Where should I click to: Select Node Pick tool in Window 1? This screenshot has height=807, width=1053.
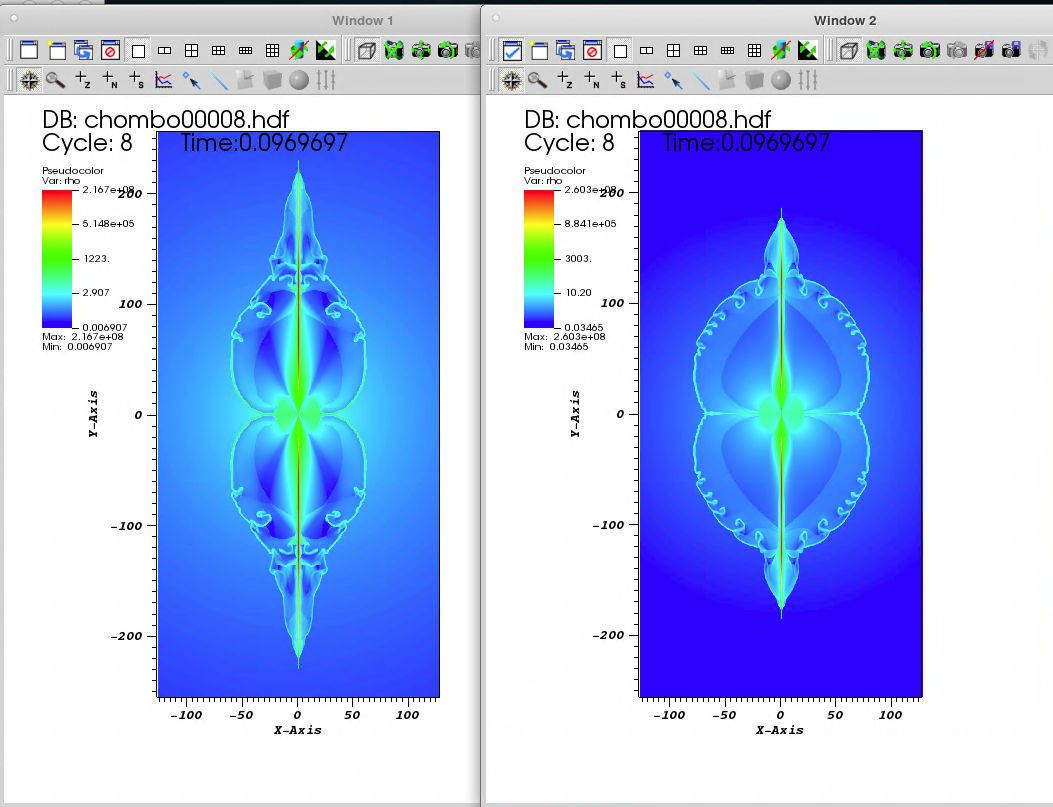click(x=109, y=81)
